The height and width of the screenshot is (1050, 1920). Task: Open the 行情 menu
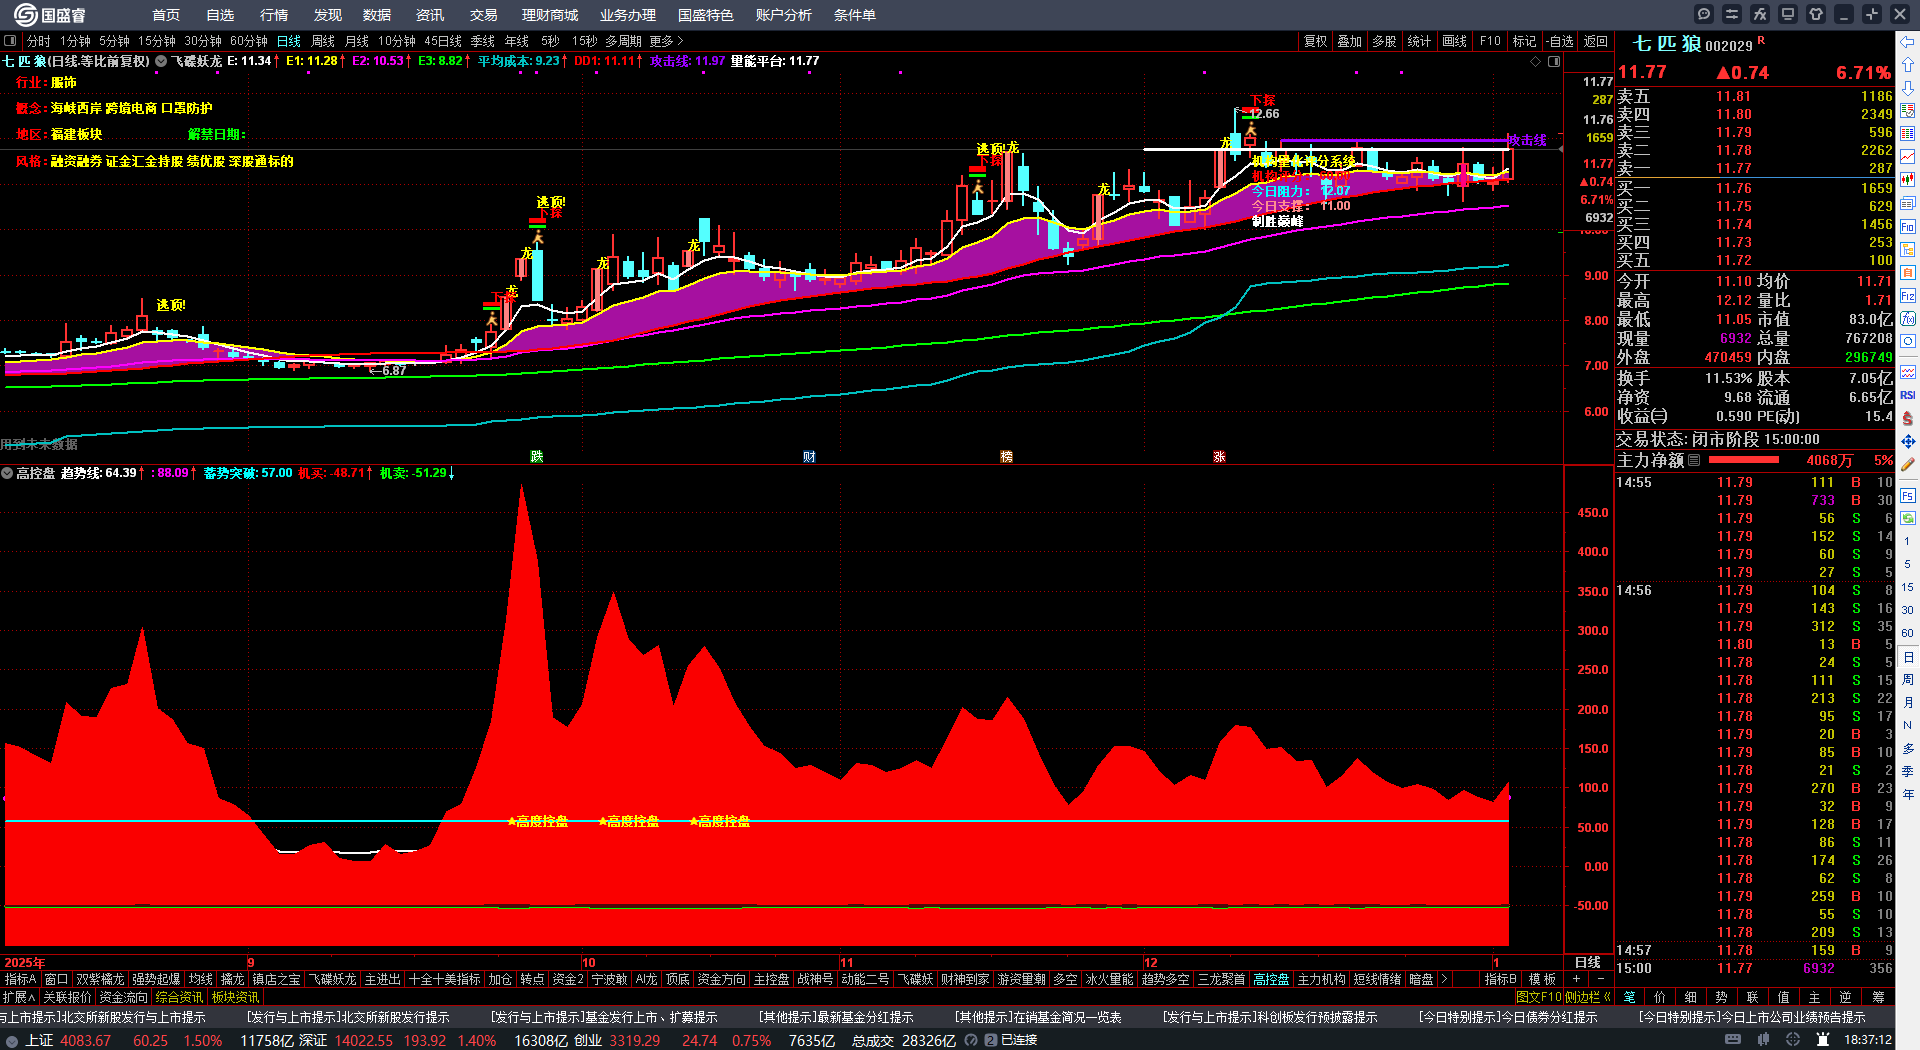pyautogui.click(x=274, y=15)
